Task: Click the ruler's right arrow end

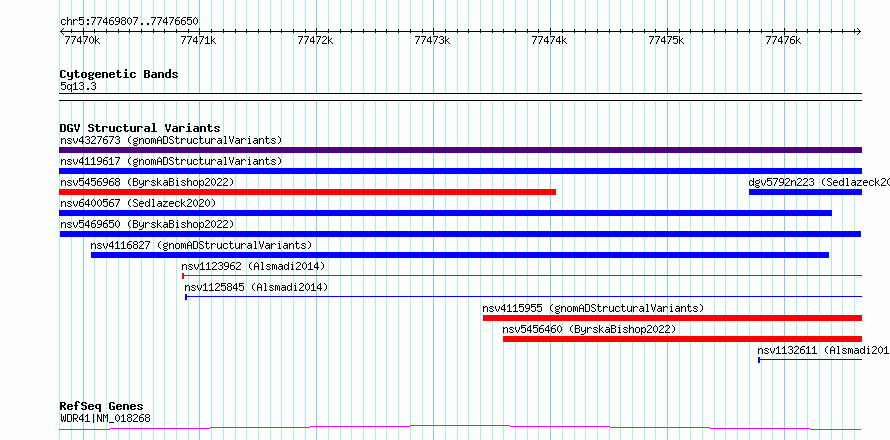Action: 859,32
